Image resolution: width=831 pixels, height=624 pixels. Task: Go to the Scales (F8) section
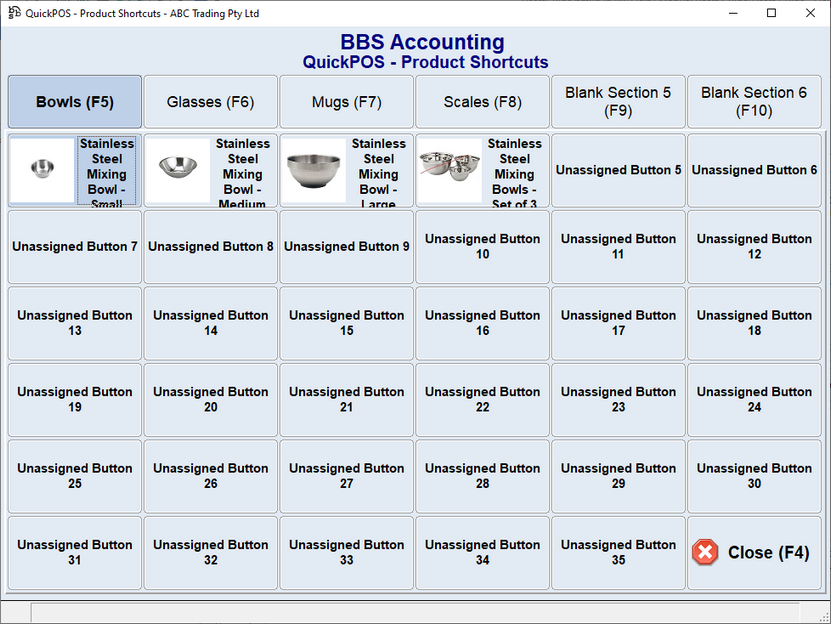pos(482,102)
